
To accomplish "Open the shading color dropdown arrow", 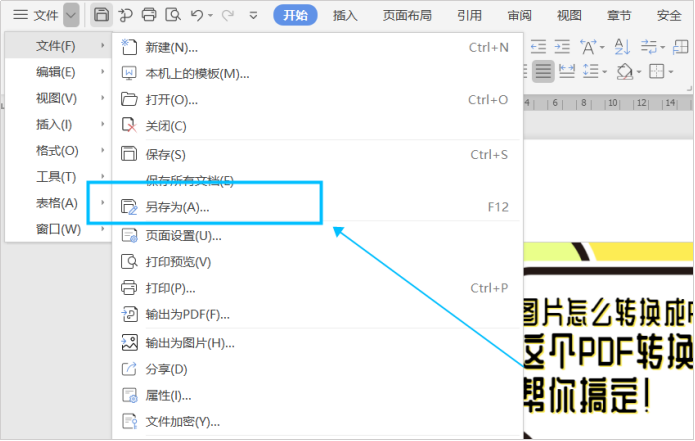I will [639, 71].
